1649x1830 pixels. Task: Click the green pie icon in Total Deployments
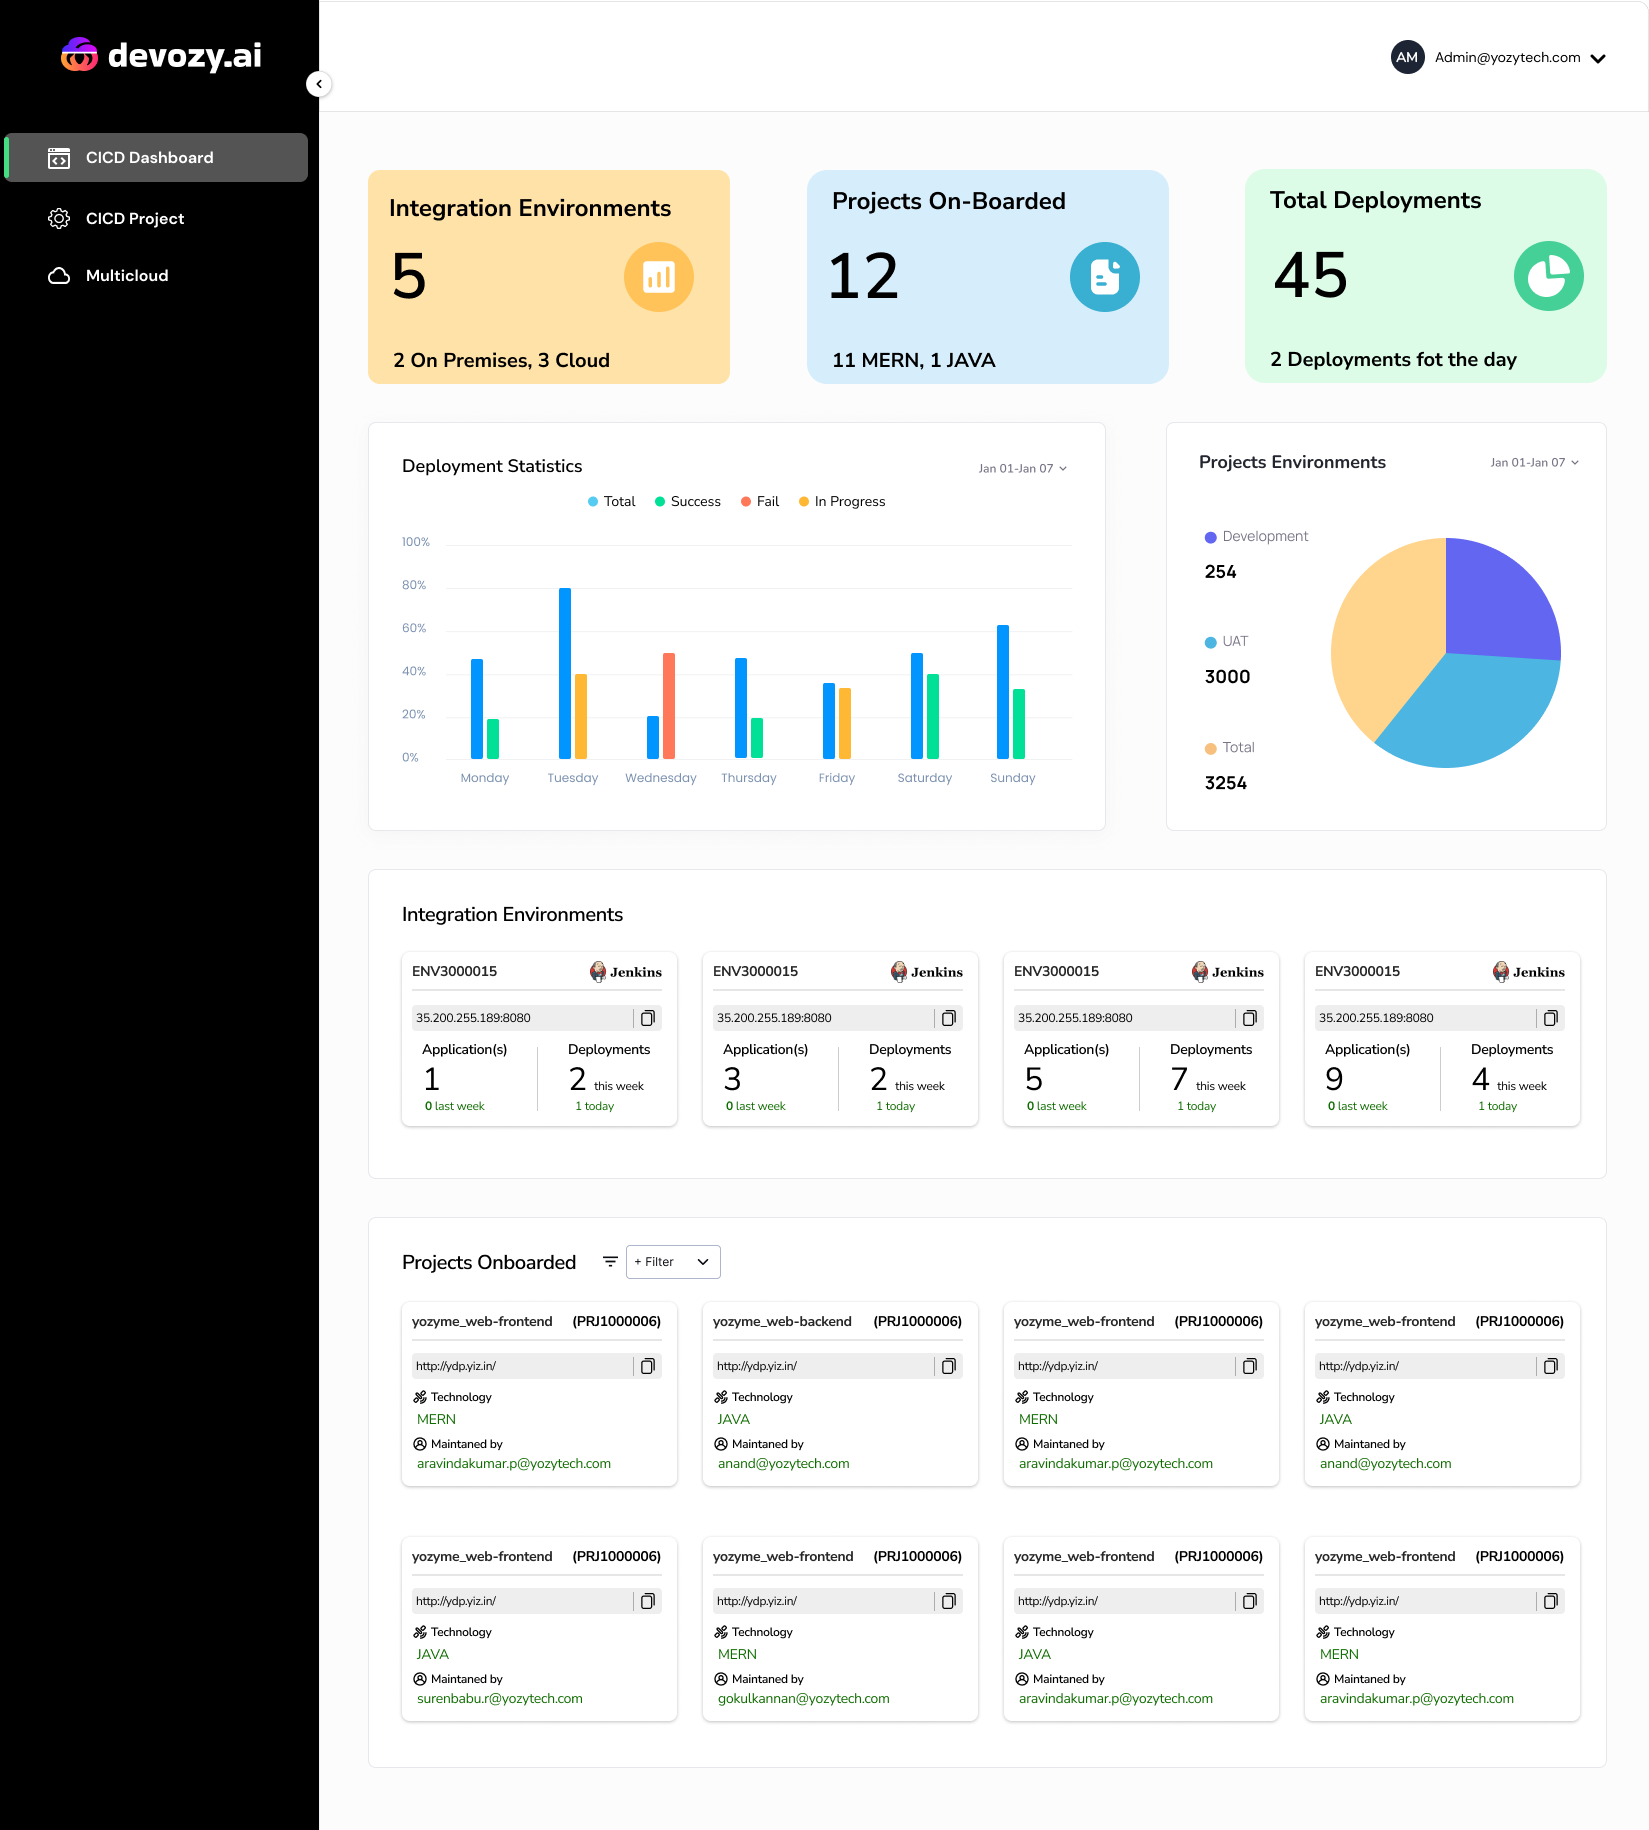coord(1548,276)
